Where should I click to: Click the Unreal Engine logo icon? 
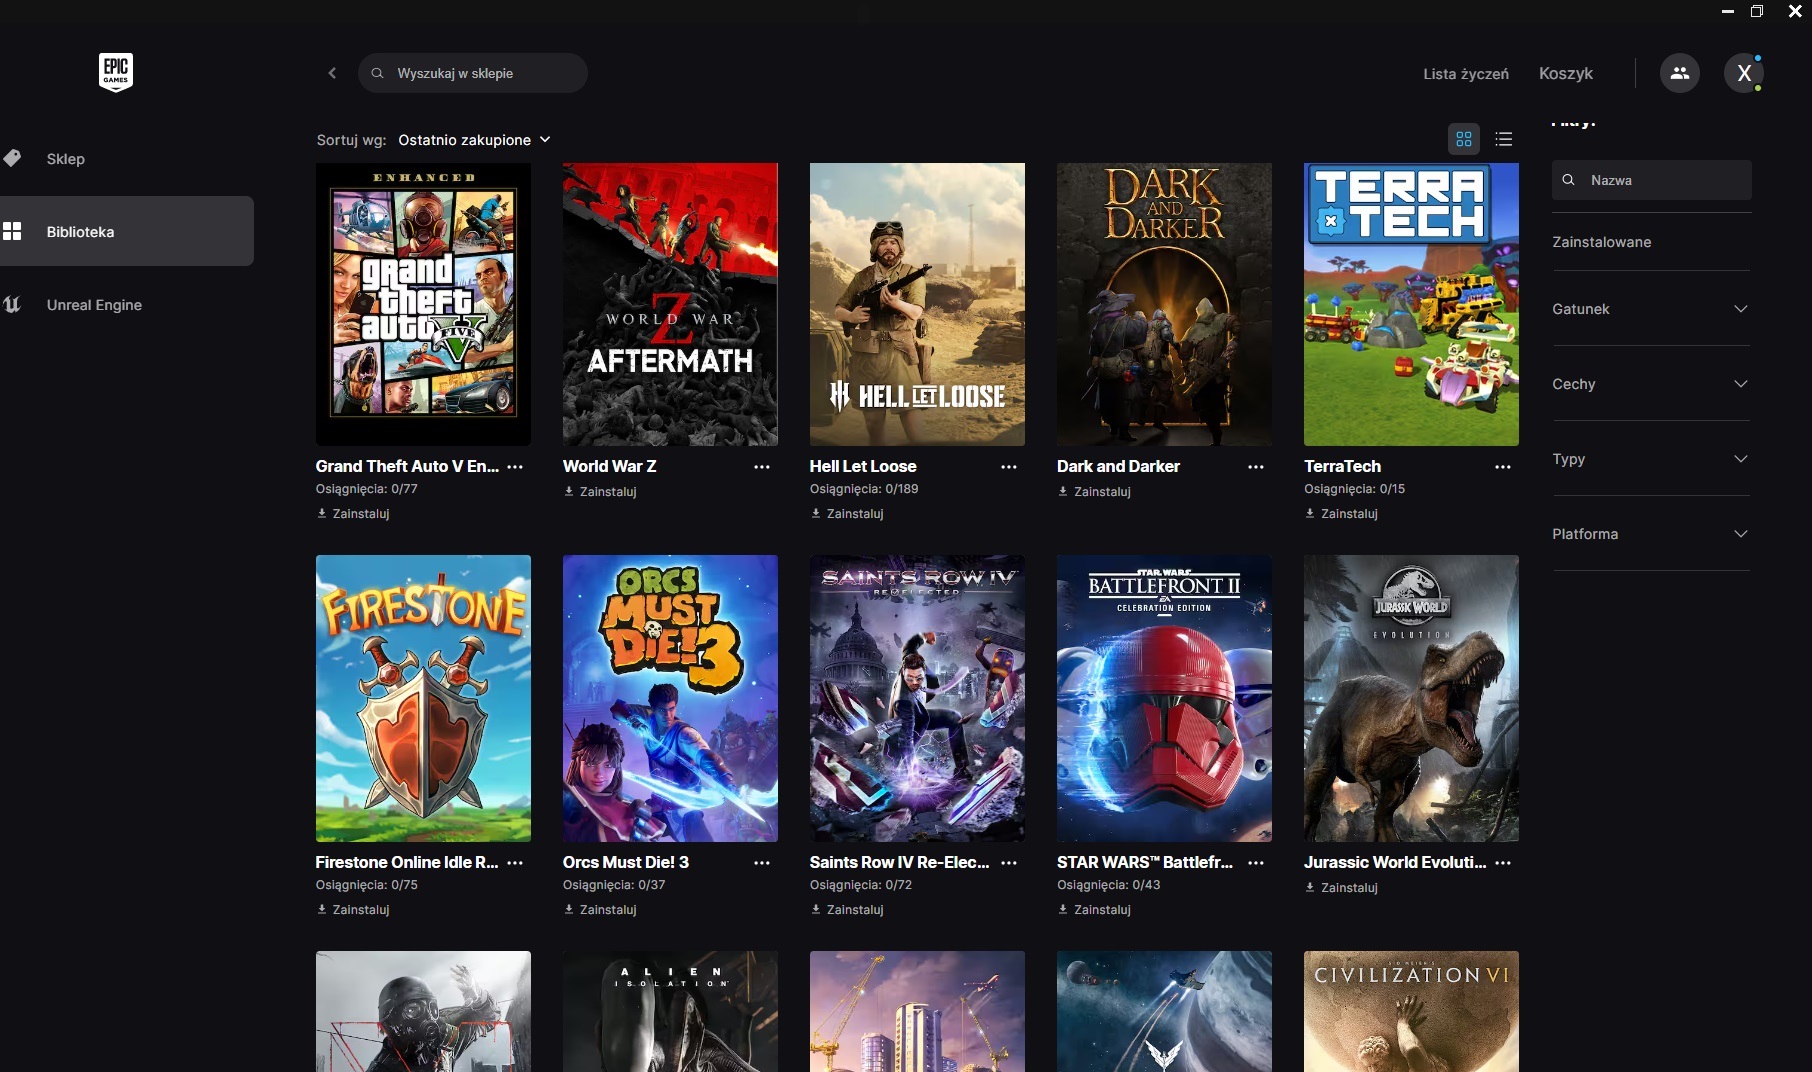tap(12, 305)
